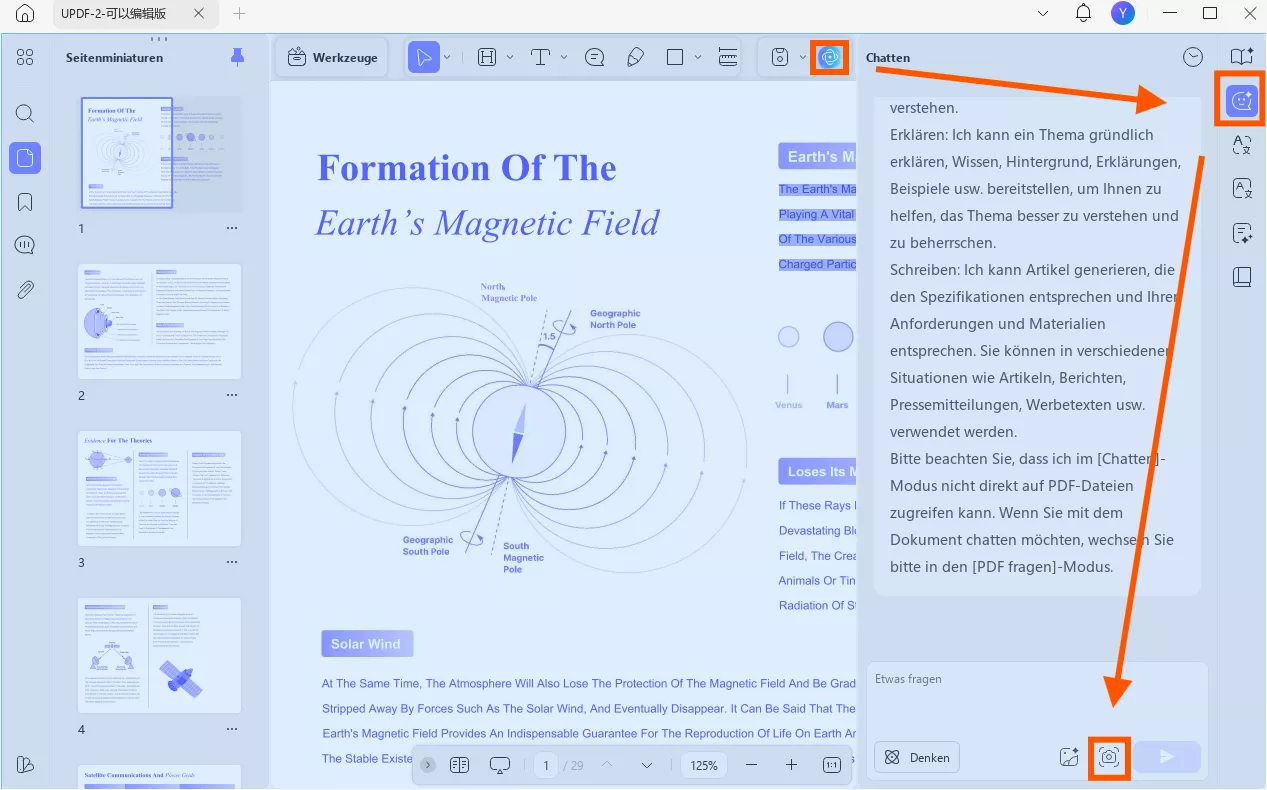Add a new tab with plus
Image resolution: width=1267 pixels, height=790 pixels.
click(x=238, y=14)
